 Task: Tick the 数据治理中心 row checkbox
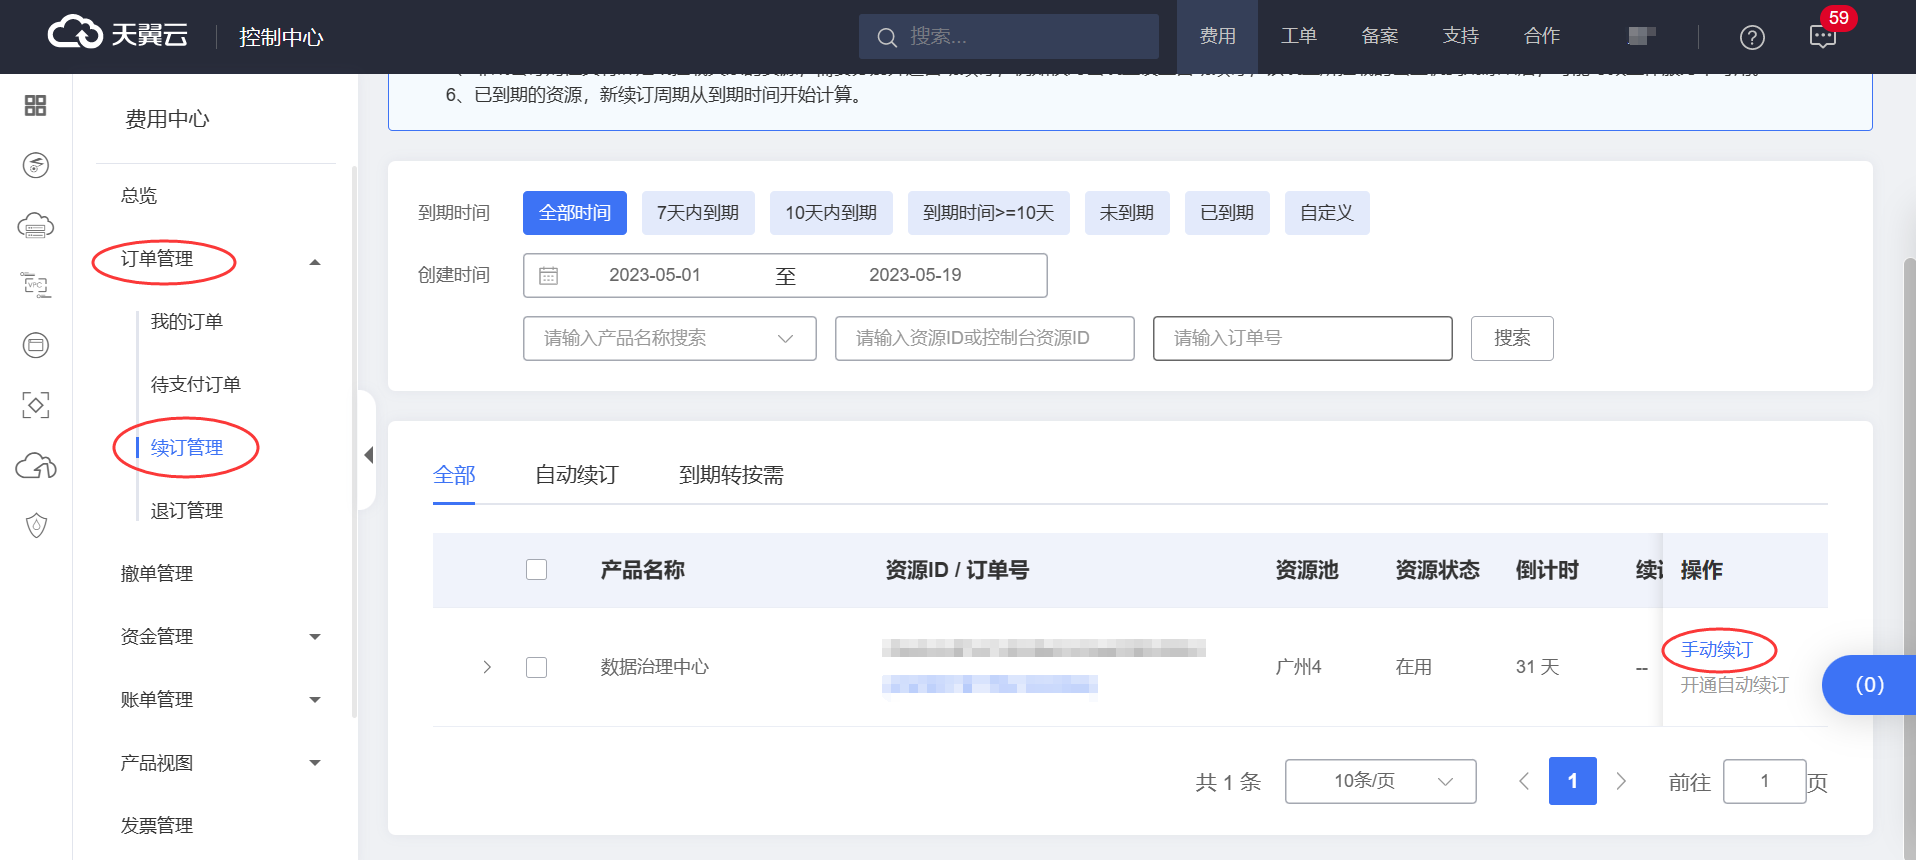[x=537, y=667]
